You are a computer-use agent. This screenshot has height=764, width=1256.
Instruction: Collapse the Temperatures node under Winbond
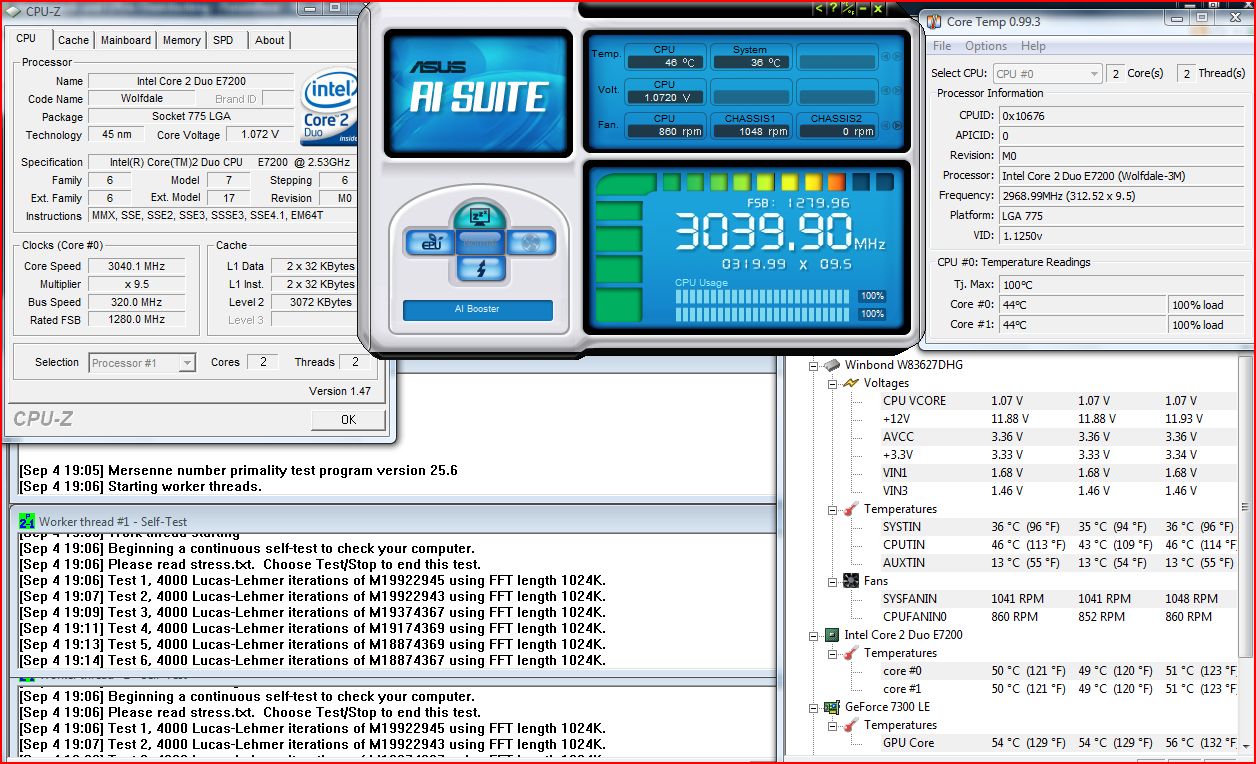833,509
